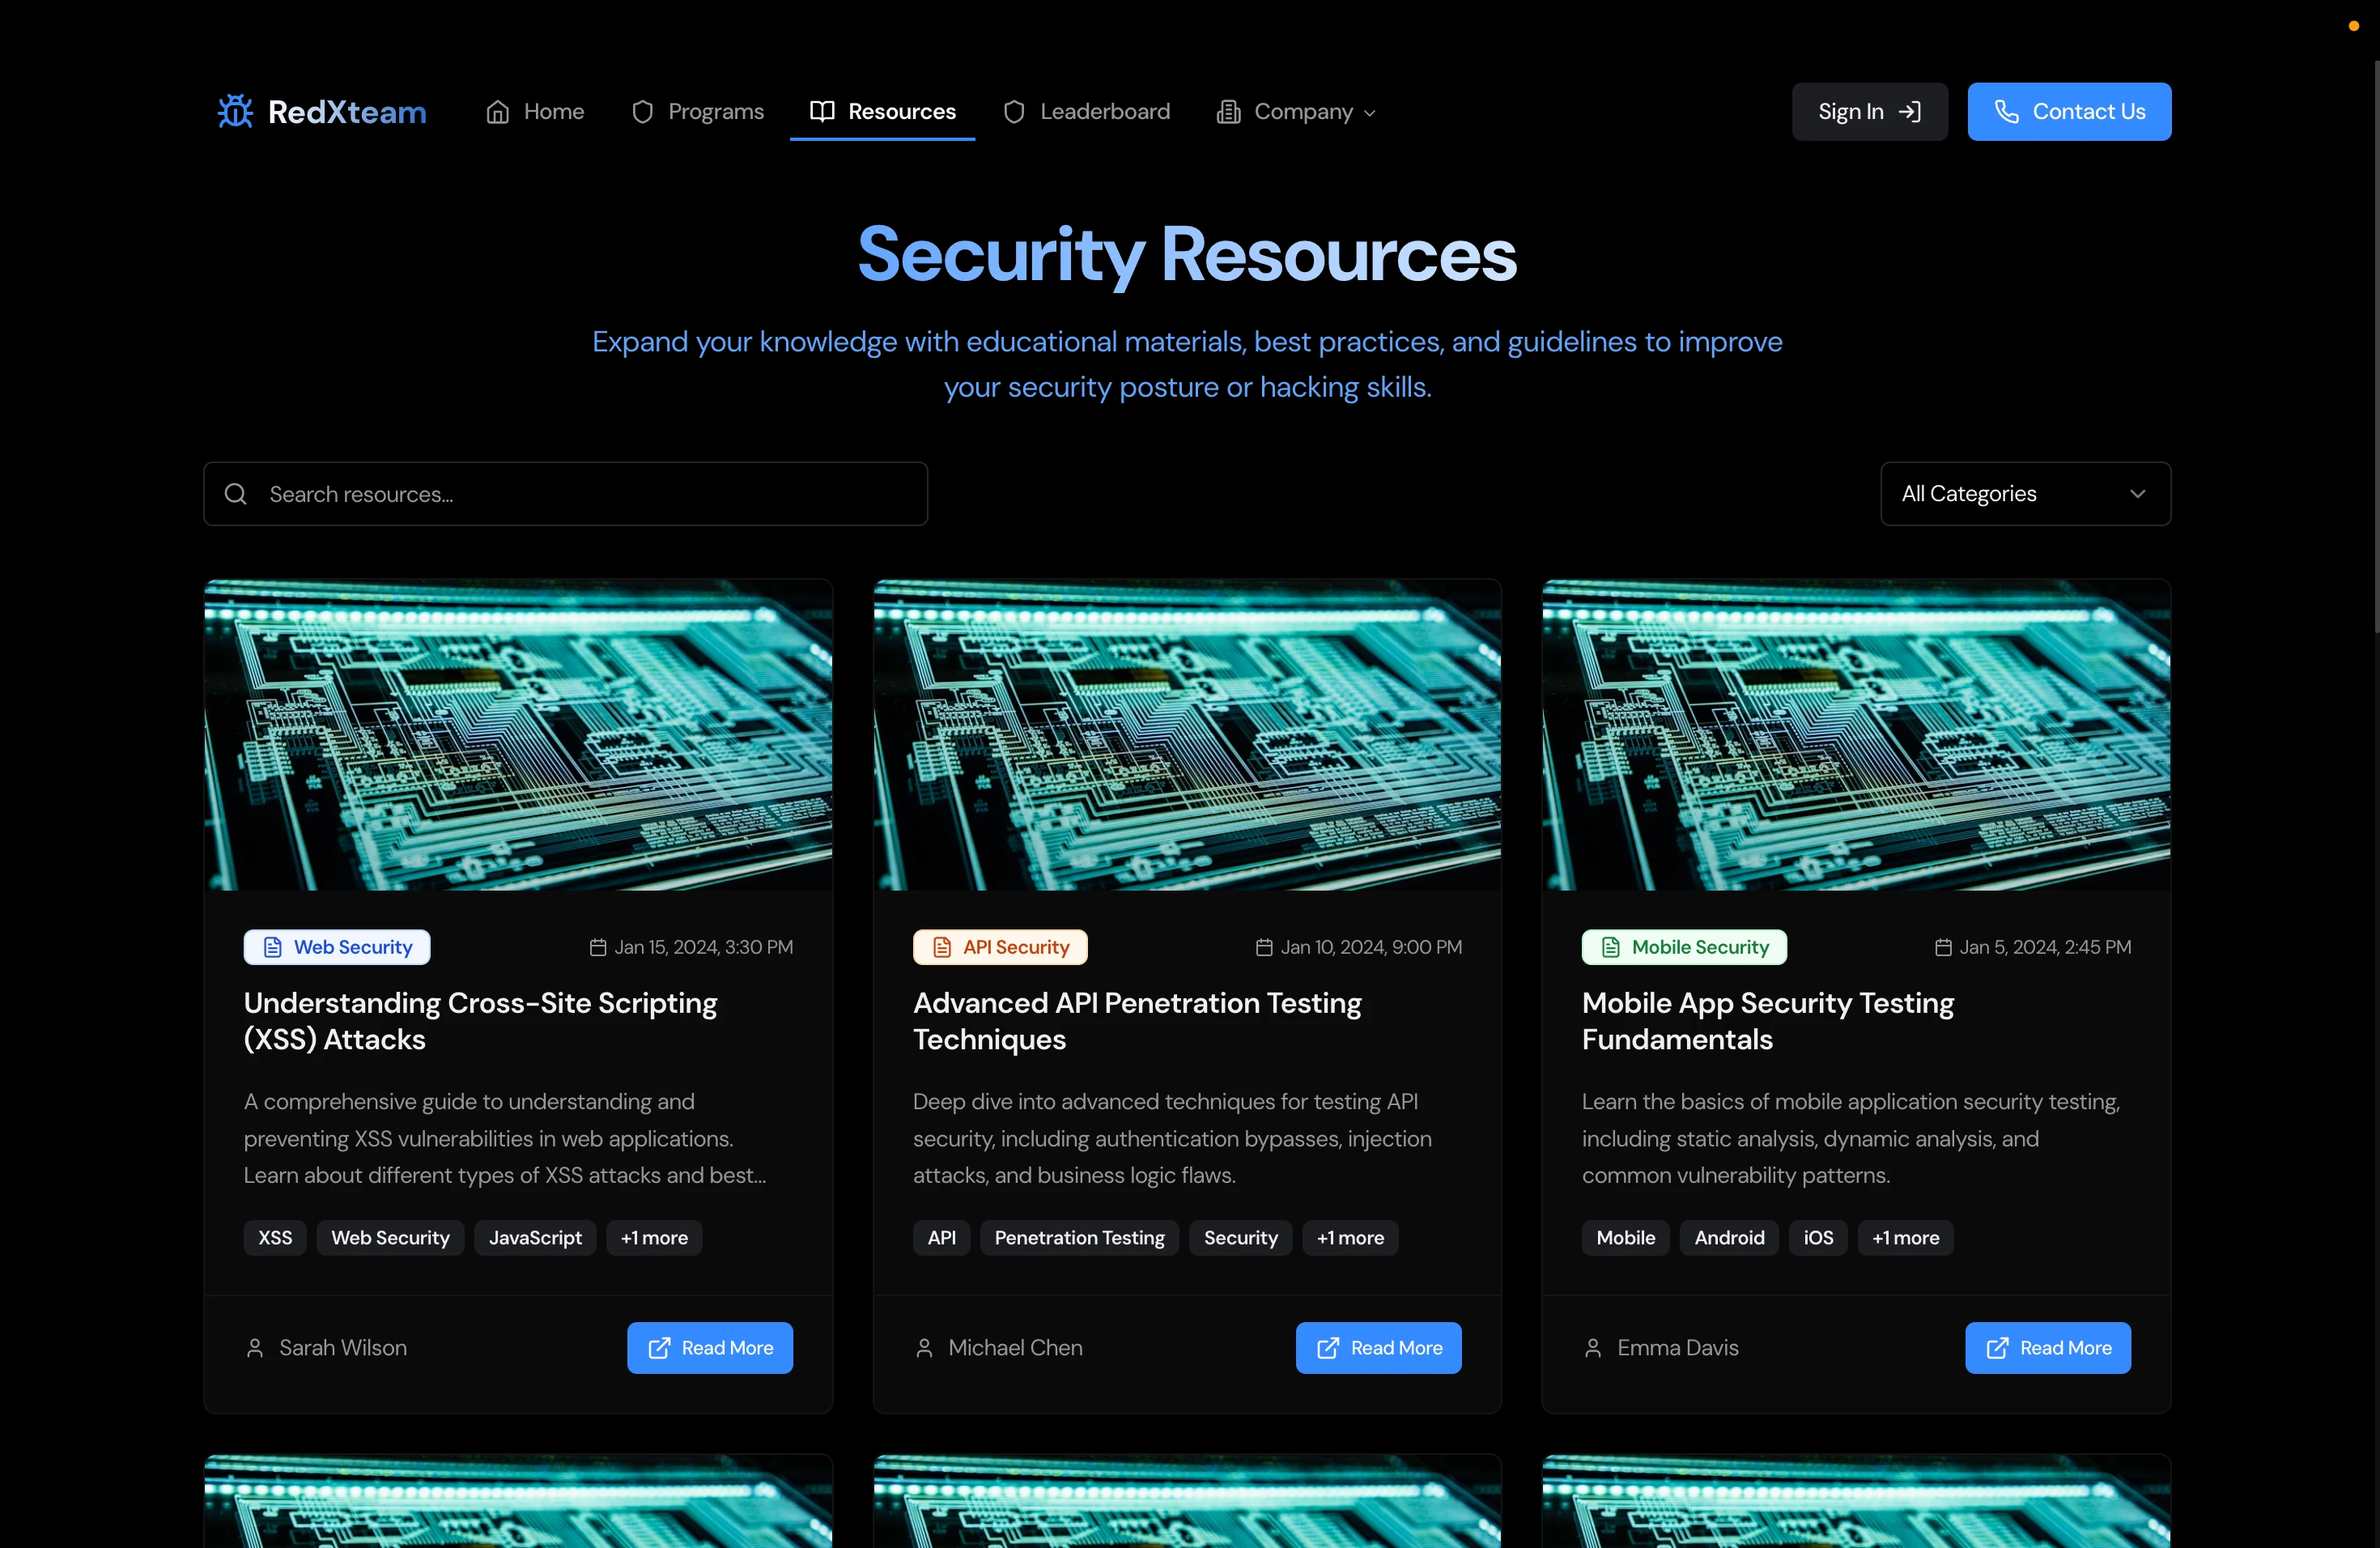Expand '+1 more' tags on the XSS article

[654, 1238]
